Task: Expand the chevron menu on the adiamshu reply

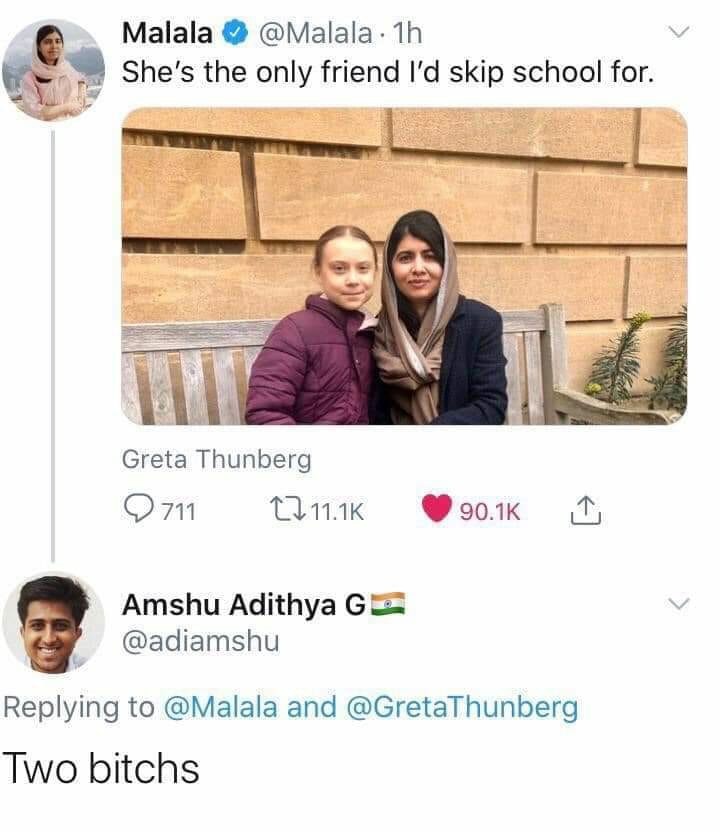Action: click(x=679, y=604)
